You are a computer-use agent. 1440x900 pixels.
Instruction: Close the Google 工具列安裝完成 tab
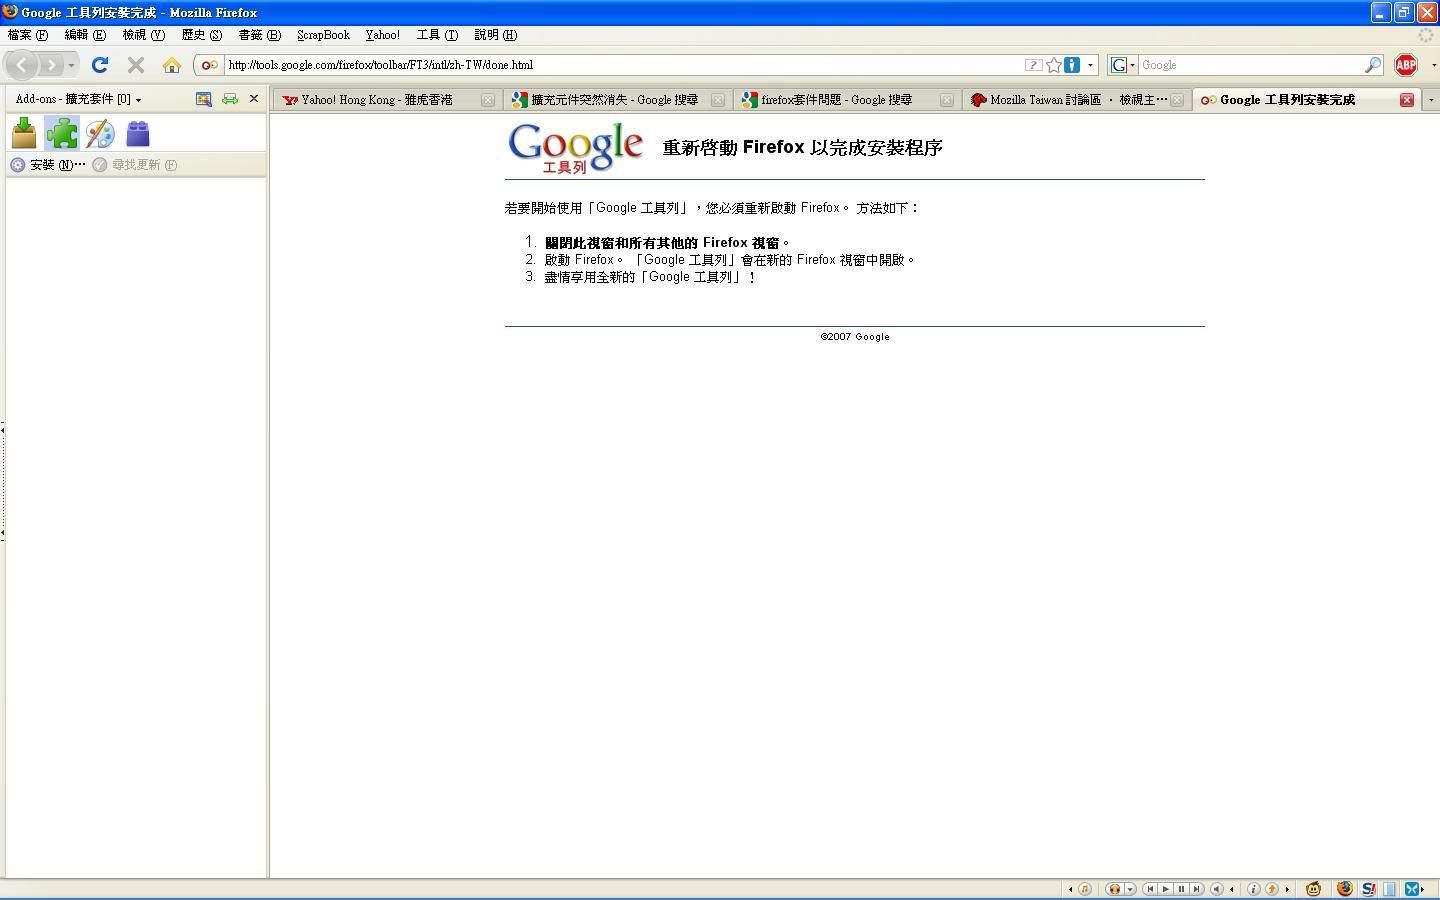(x=1407, y=100)
